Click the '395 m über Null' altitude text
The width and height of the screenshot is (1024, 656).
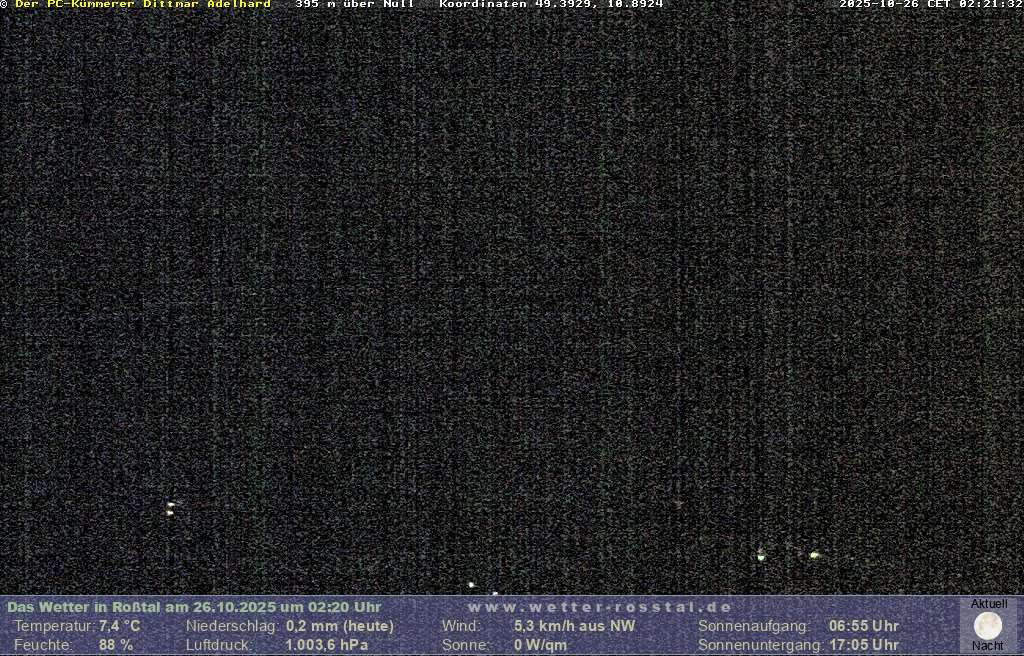(x=355, y=5)
